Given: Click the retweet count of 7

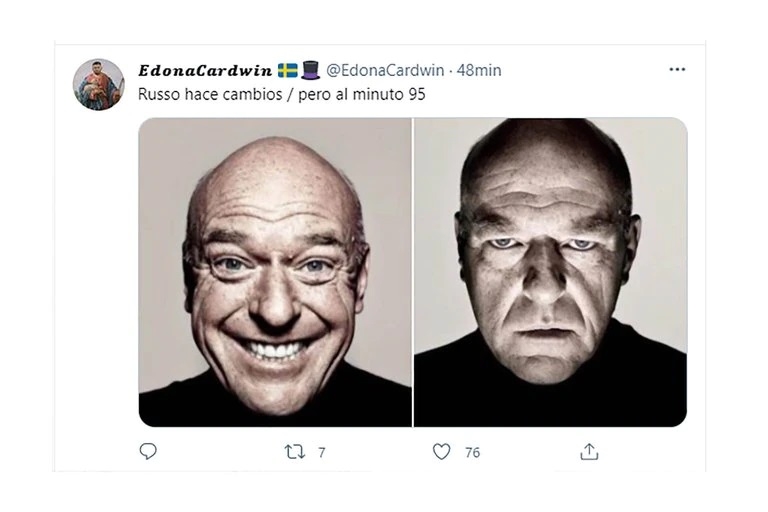Looking at the screenshot, I should [x=322, y=453].
